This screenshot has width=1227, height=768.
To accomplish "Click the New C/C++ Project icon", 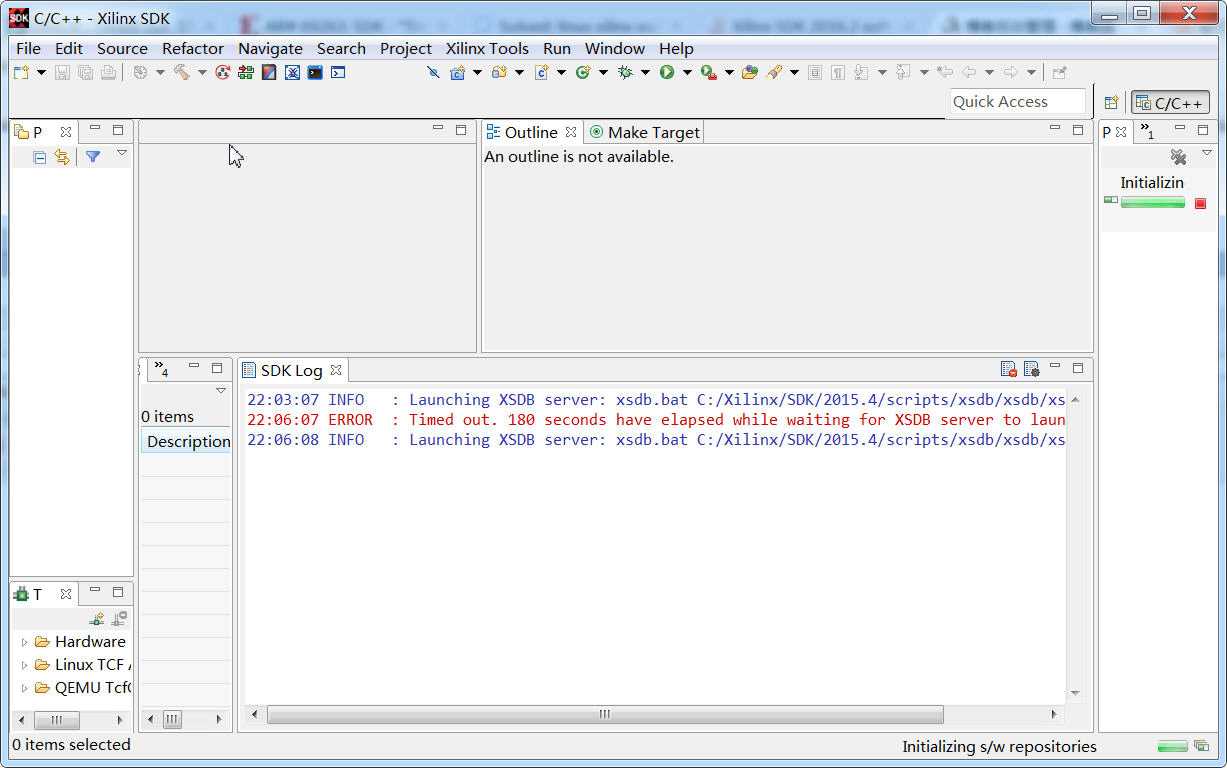I will coord(458,72).
